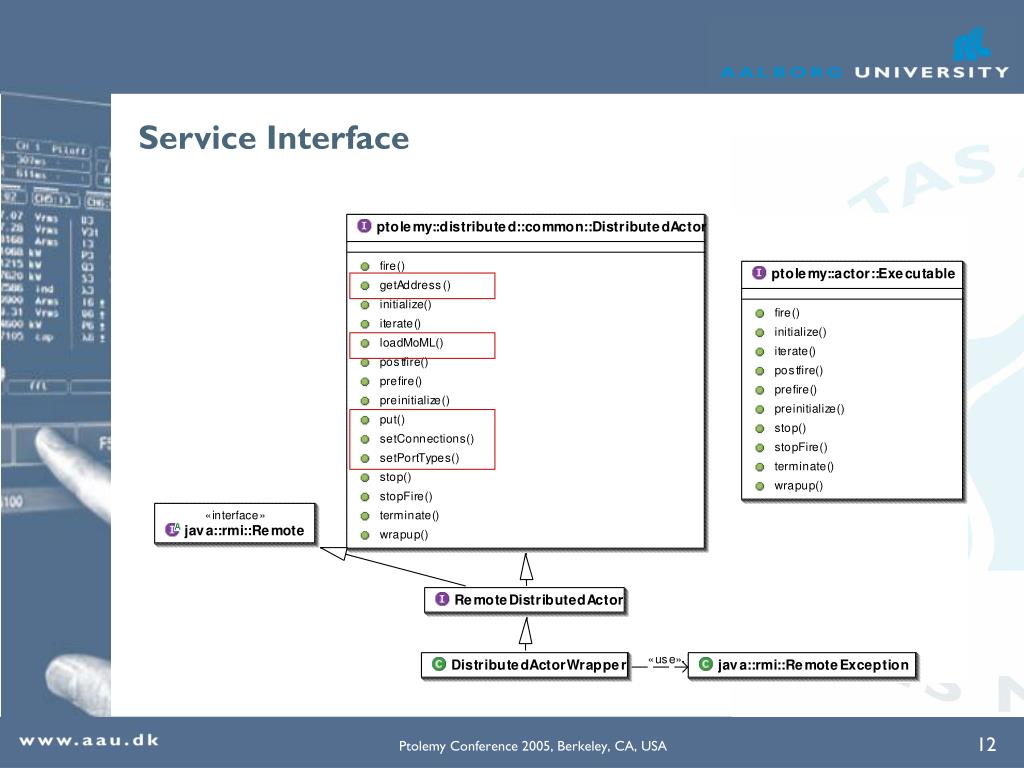Click the purple interface icon beside ptolemy::actor::Executable
This screenshot has height=768, width=1024.
[x=759, y=272]
